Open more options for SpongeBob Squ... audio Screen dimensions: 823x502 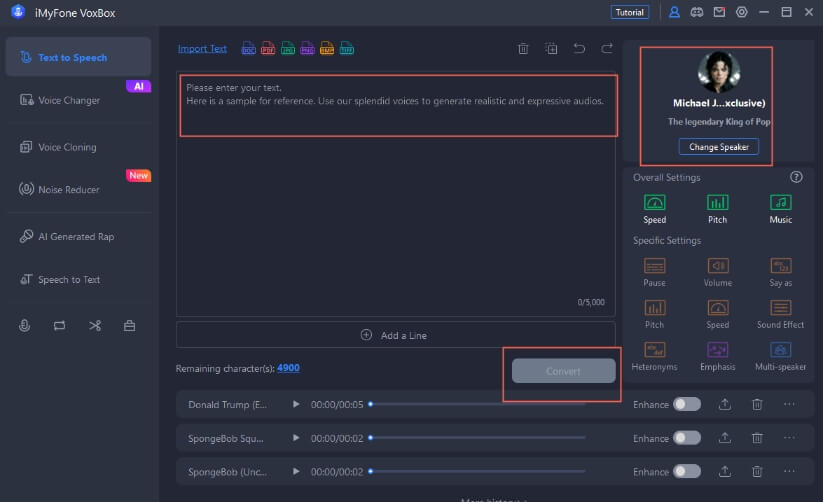pyautogui.click(x=789, y=437)
